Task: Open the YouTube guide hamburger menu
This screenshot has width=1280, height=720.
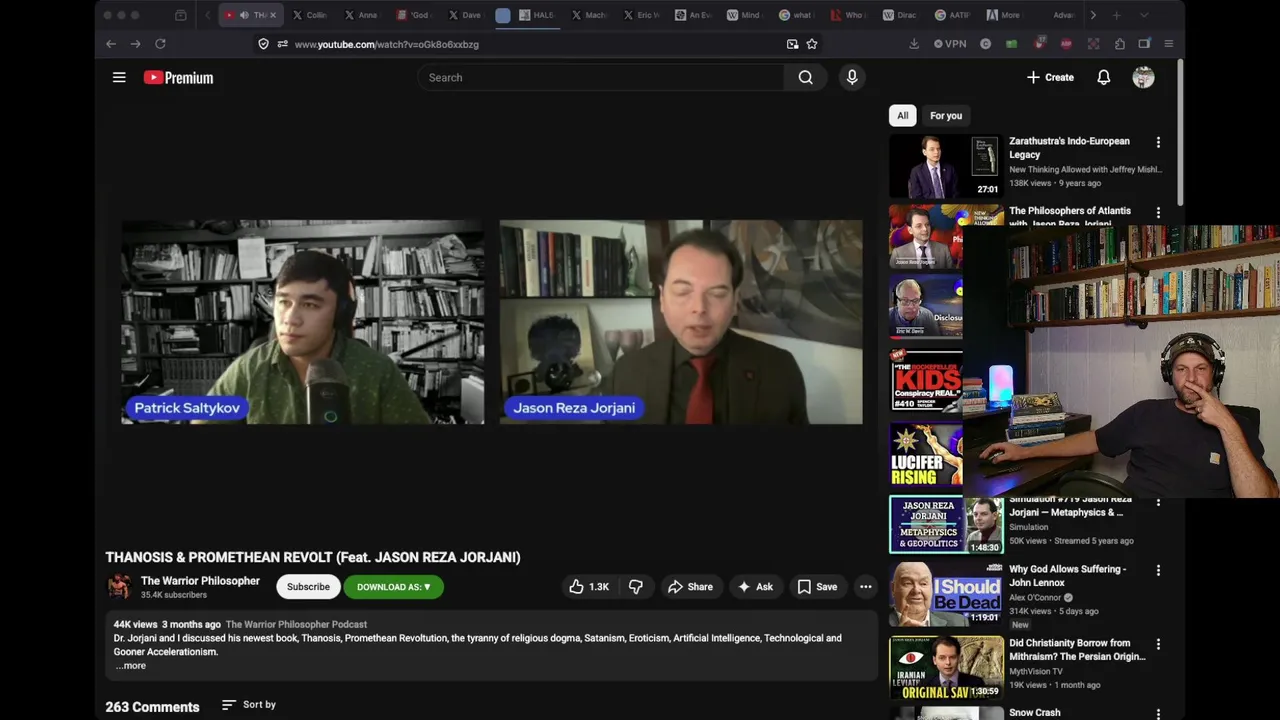Action: click(x=119, y=77)
